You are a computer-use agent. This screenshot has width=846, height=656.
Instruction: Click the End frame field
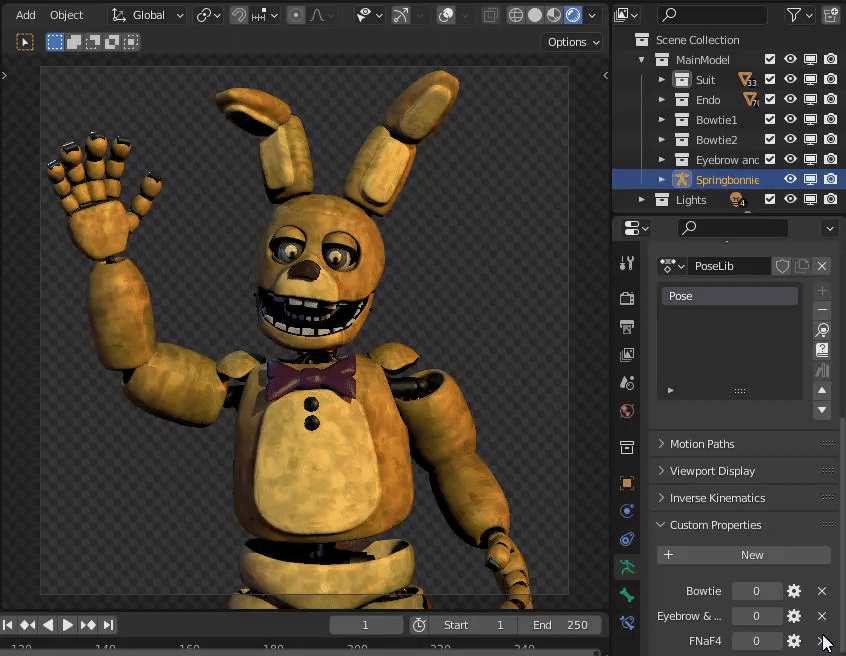pos(560,625)
